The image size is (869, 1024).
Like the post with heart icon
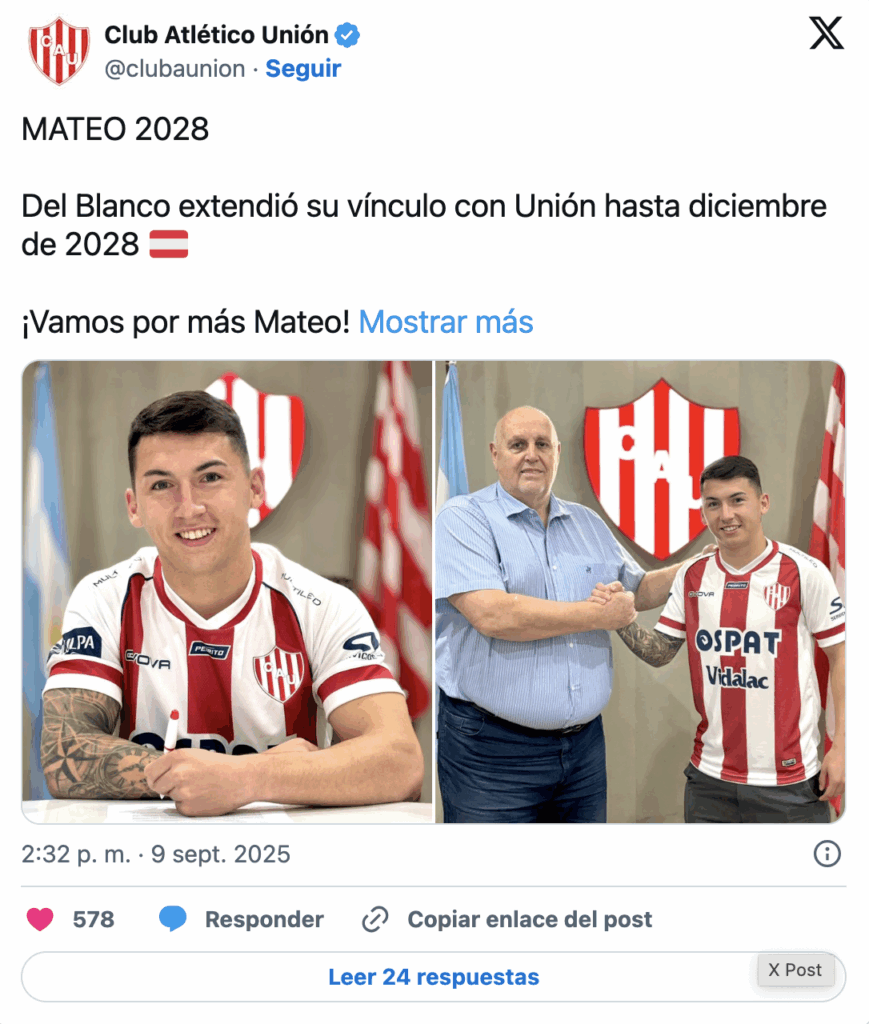[40, 919]
